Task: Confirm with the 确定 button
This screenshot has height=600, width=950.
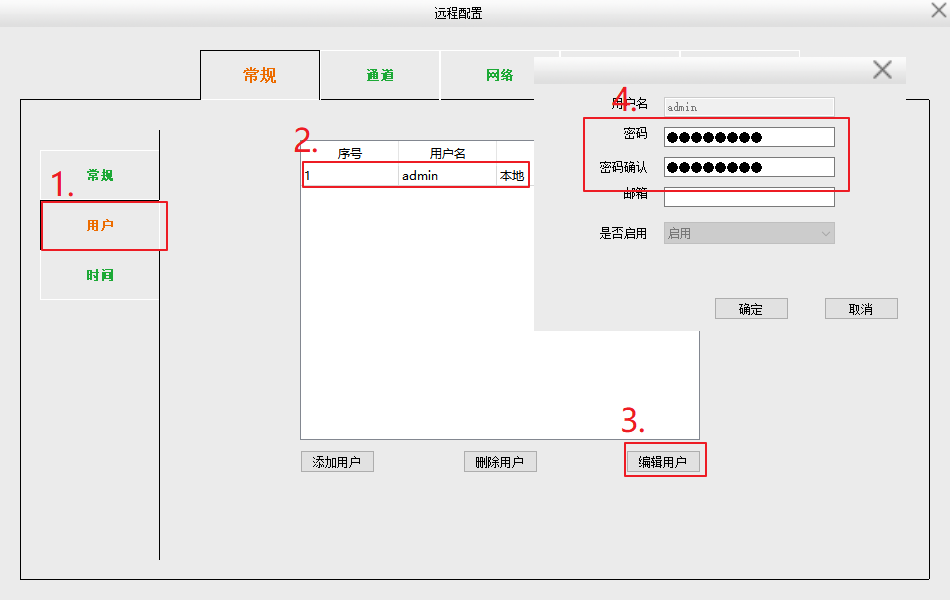Action: click(751, 308)
